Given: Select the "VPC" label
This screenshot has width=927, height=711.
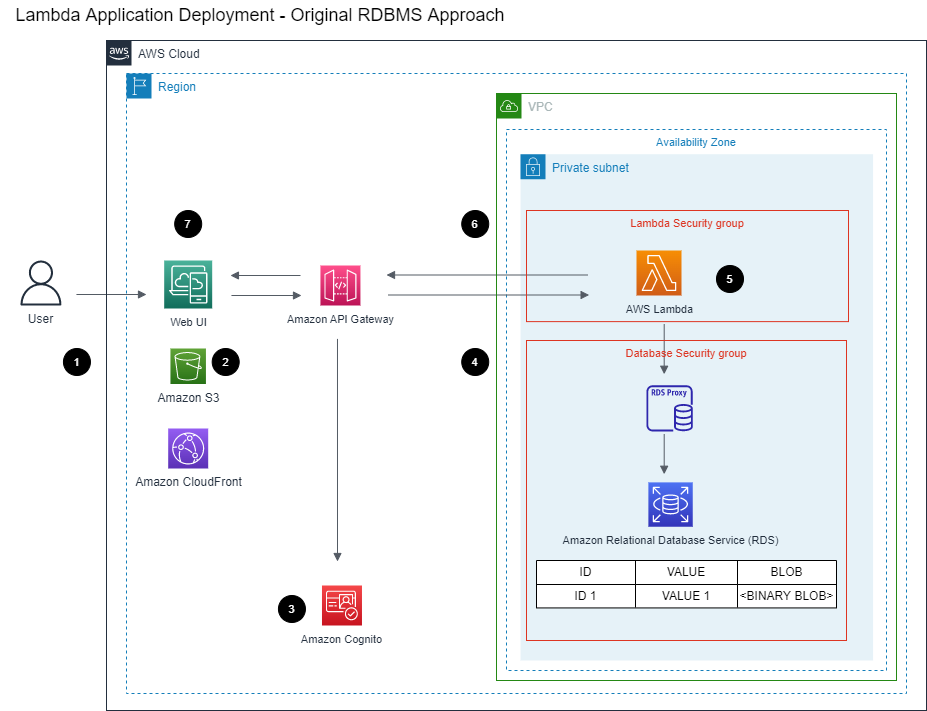Looking at the screenshot, I should [x=540, y=106].
